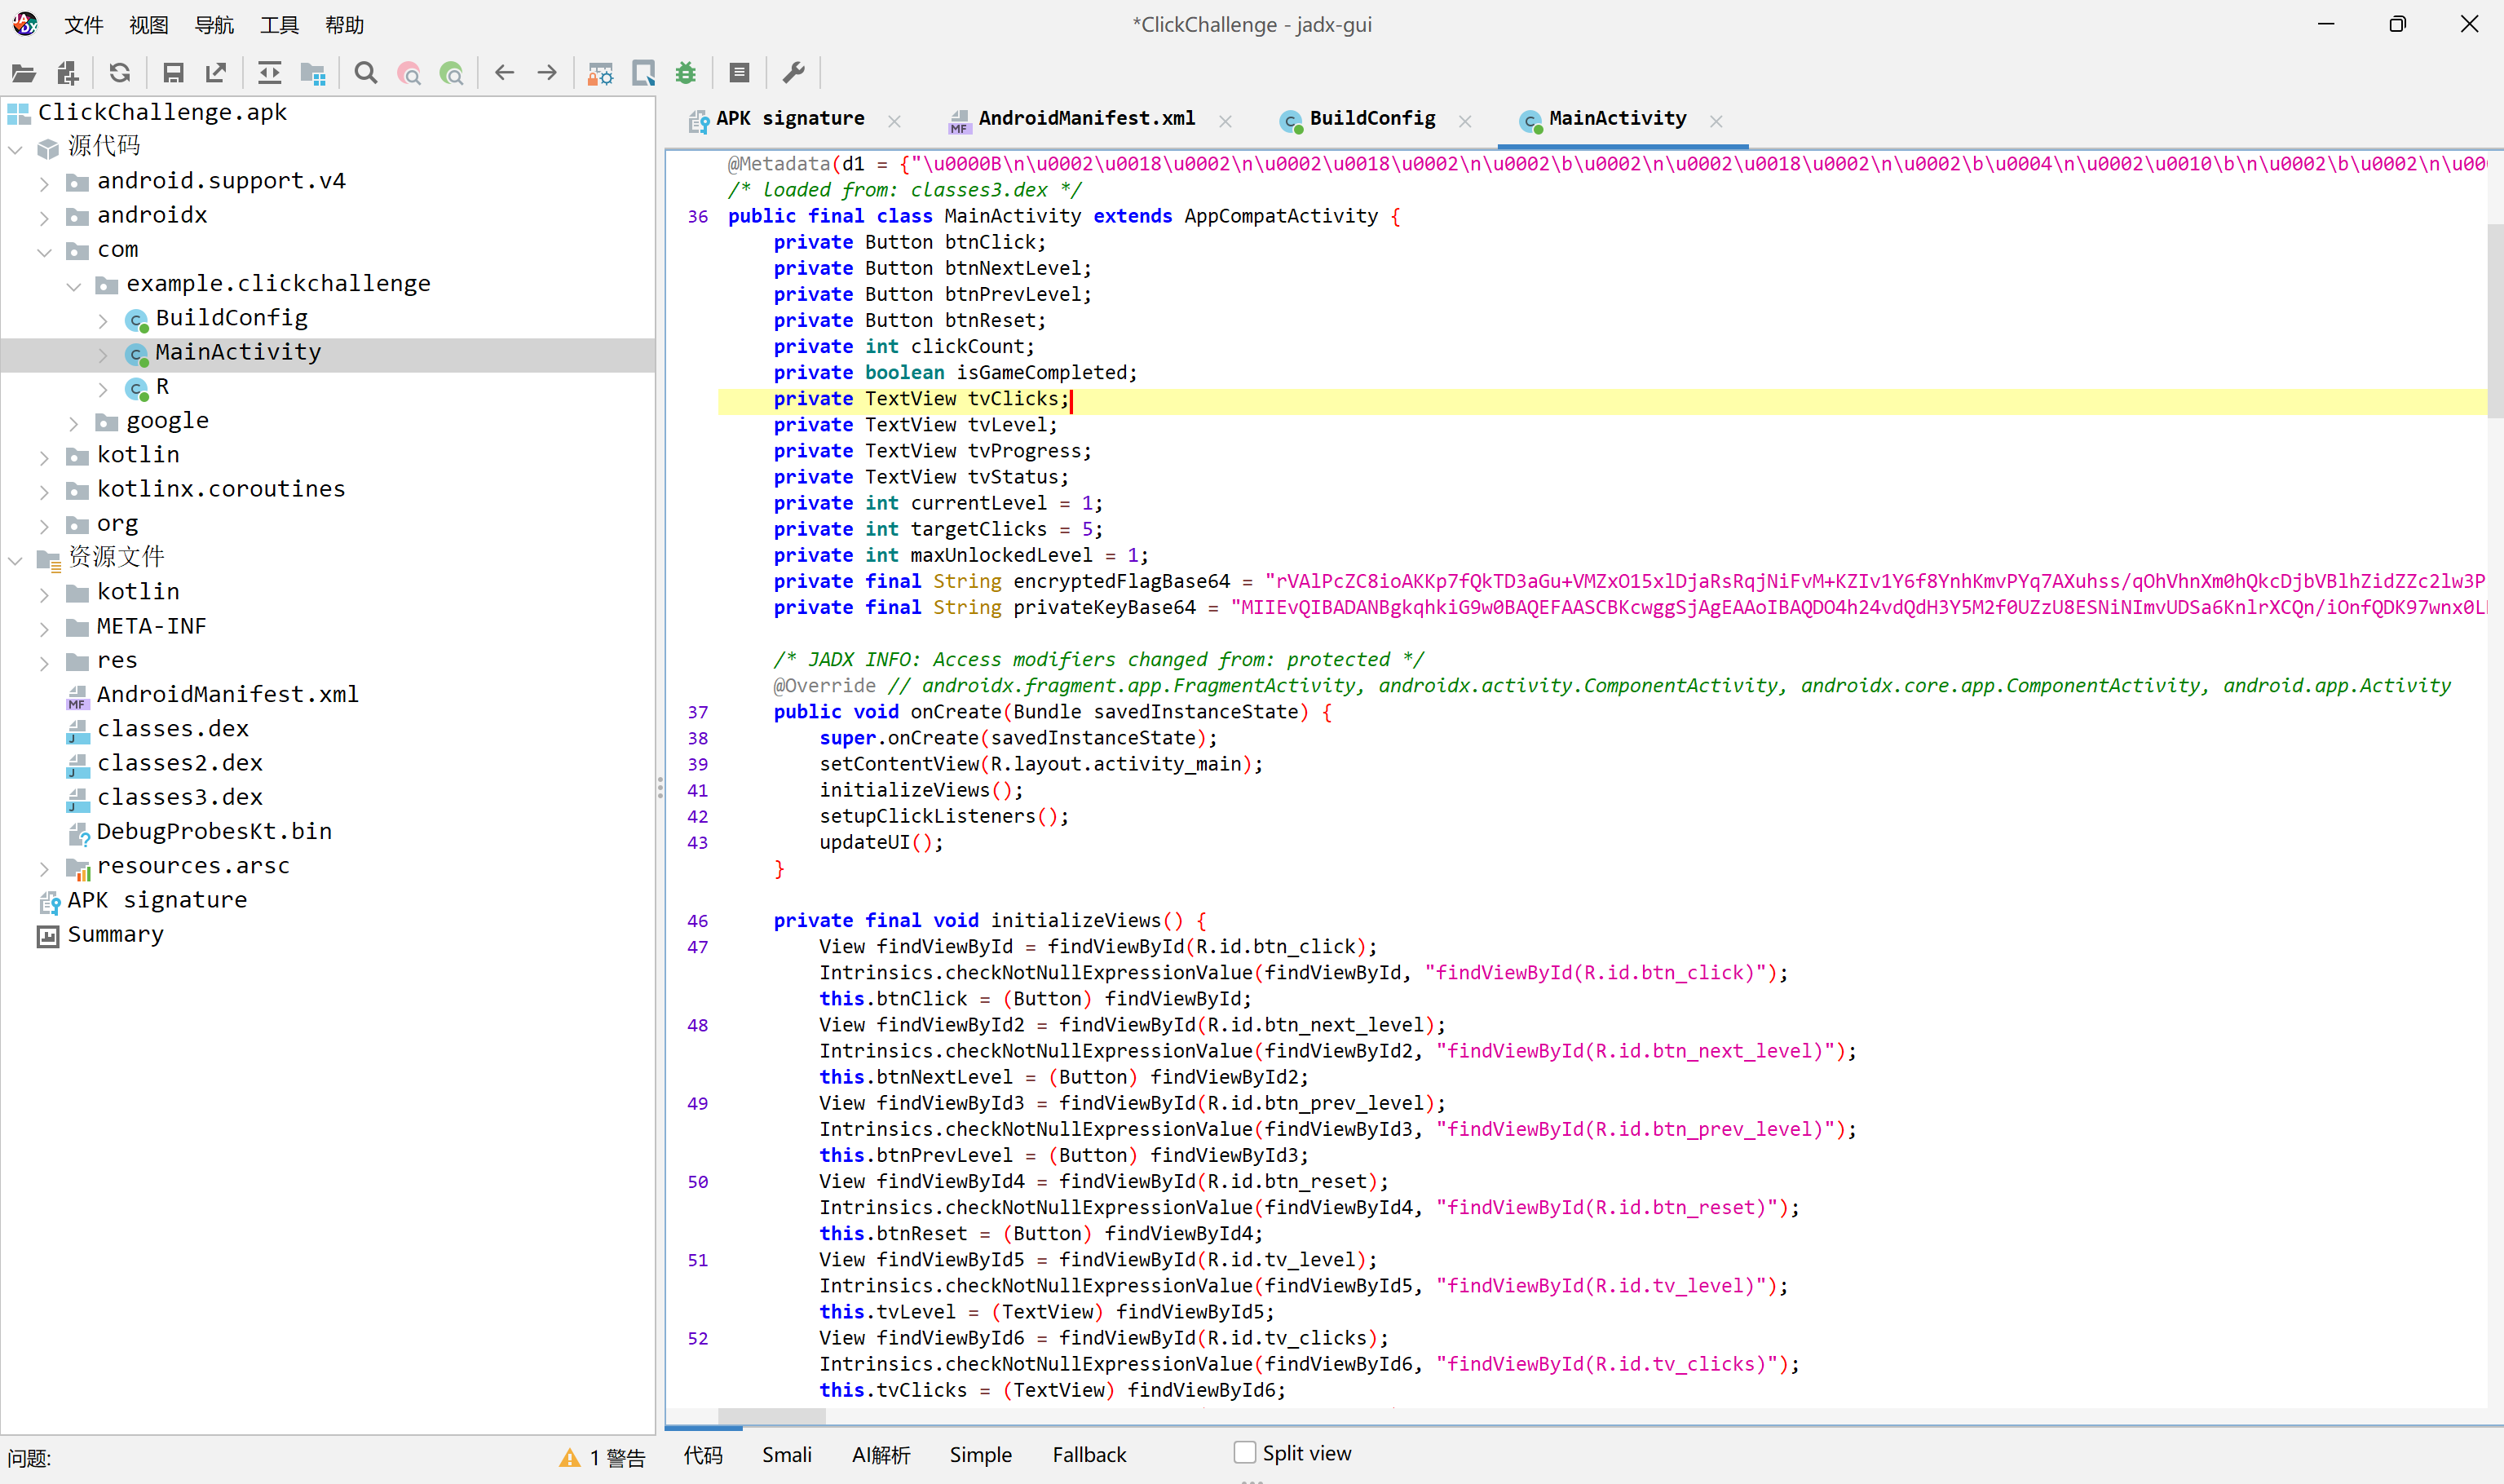2504x1484 pixels.
Task: Switch to Smali code view
Action: 786,1455
